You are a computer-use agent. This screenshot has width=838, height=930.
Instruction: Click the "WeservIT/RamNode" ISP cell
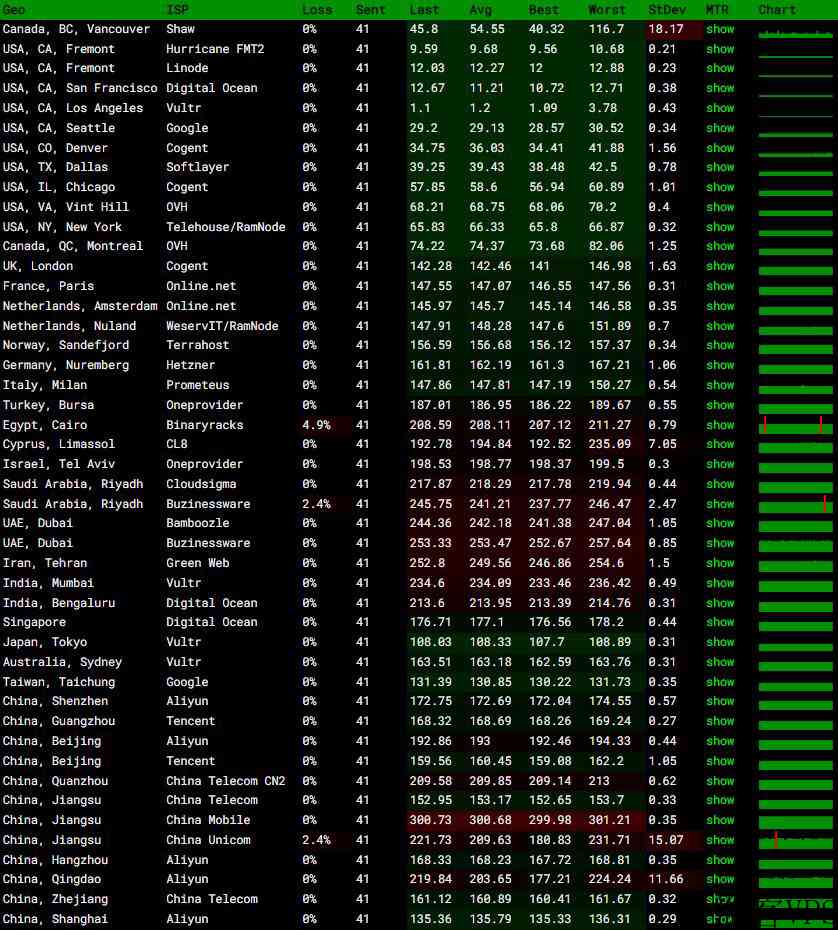[222, 326]
